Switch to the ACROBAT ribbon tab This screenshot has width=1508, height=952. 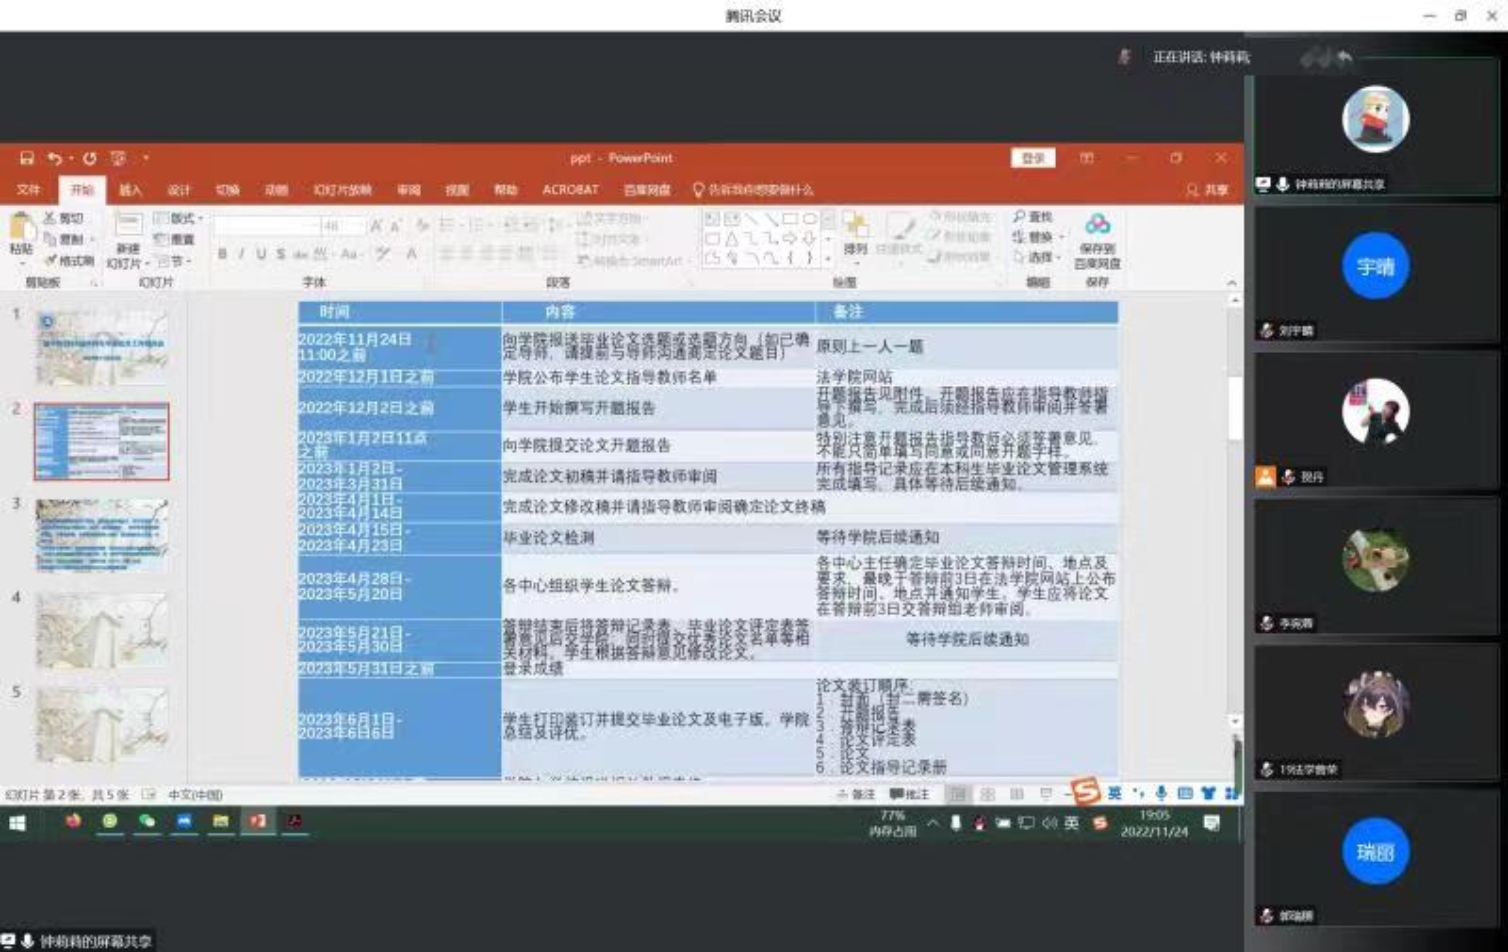click(570, 190)
